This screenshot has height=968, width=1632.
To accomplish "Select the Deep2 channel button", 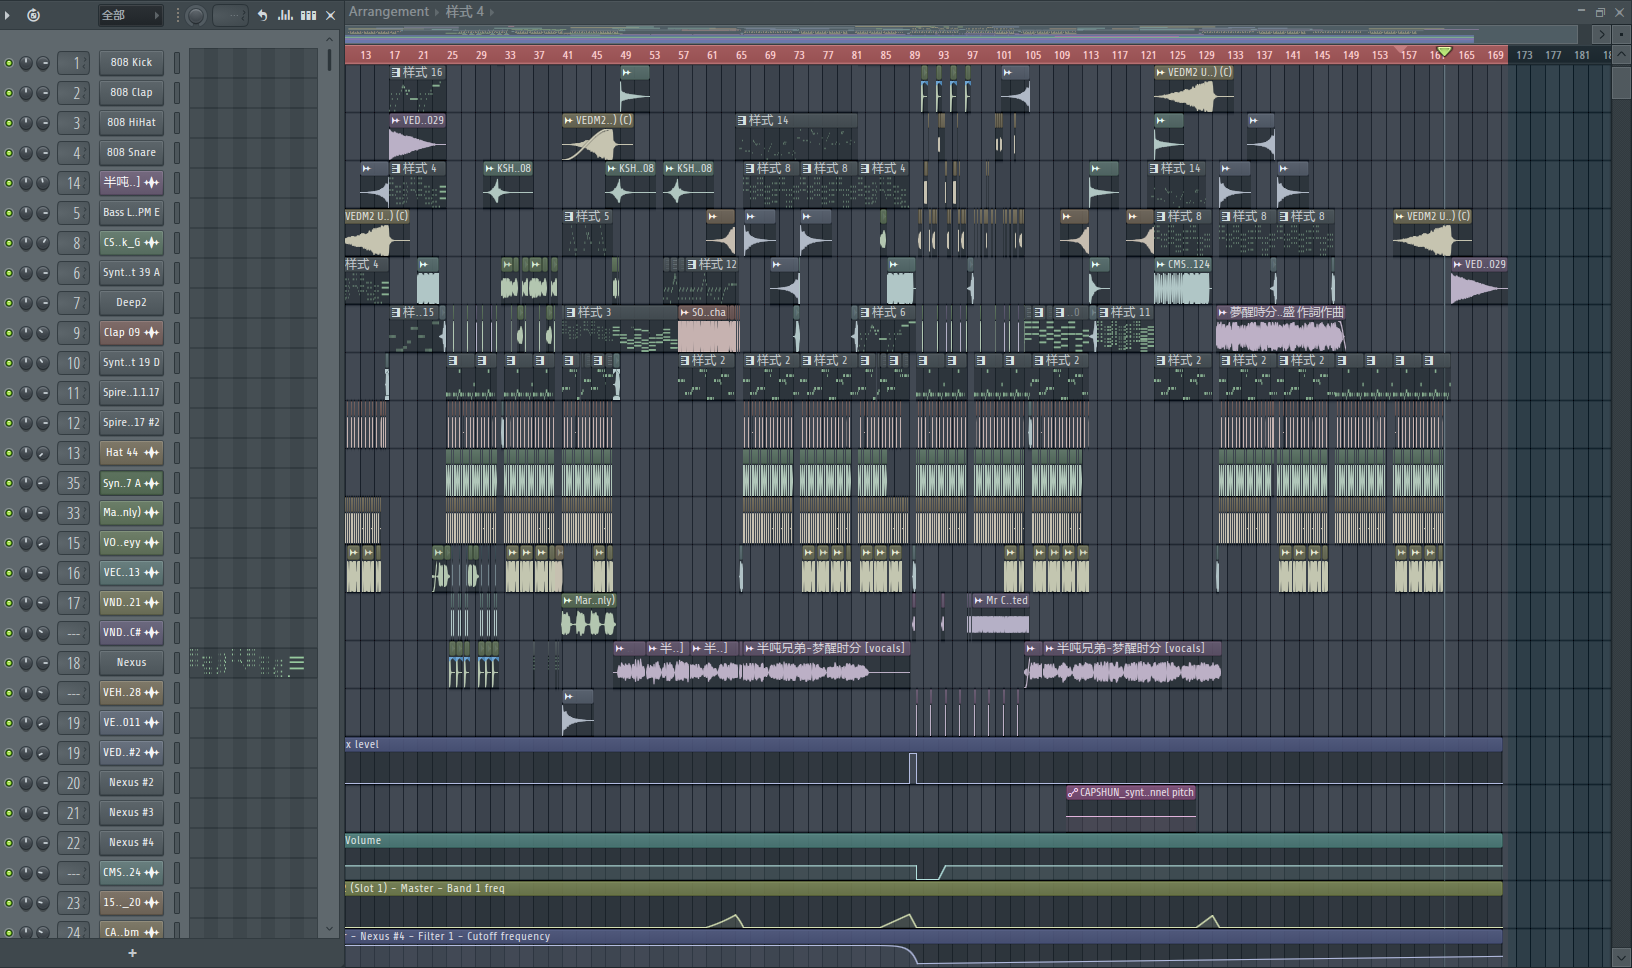I will [131, 303].
